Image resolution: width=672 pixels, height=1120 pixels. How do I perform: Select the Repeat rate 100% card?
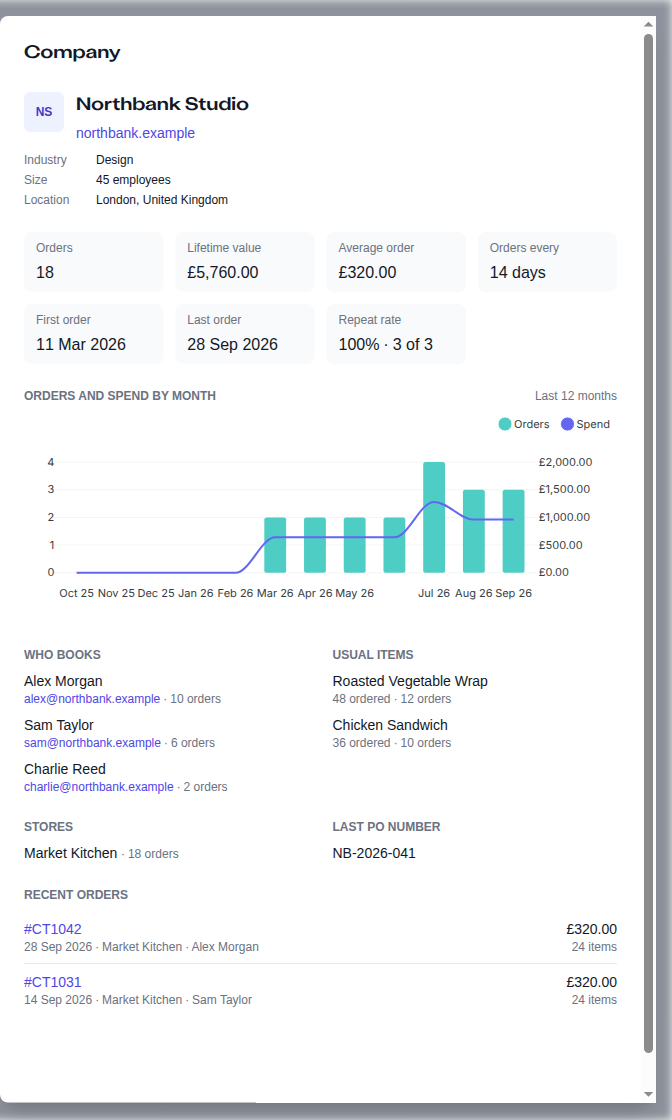tap(396, 334)
